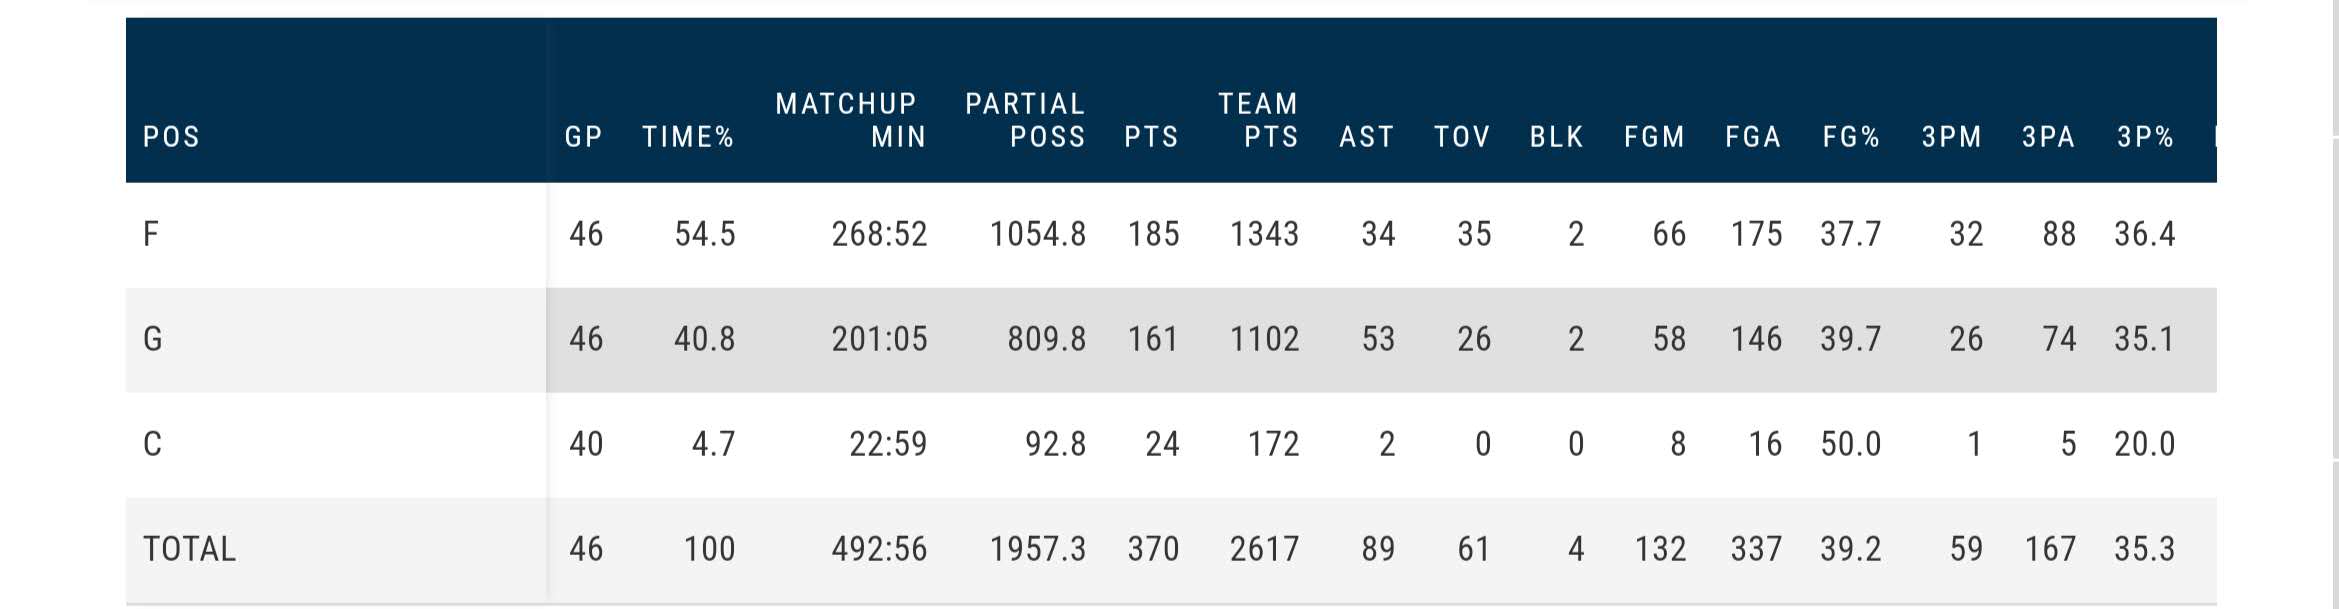This screenshot has width=2339, height=609.
Task: Sort the table by AST
Action: (x=1366, y=137)
